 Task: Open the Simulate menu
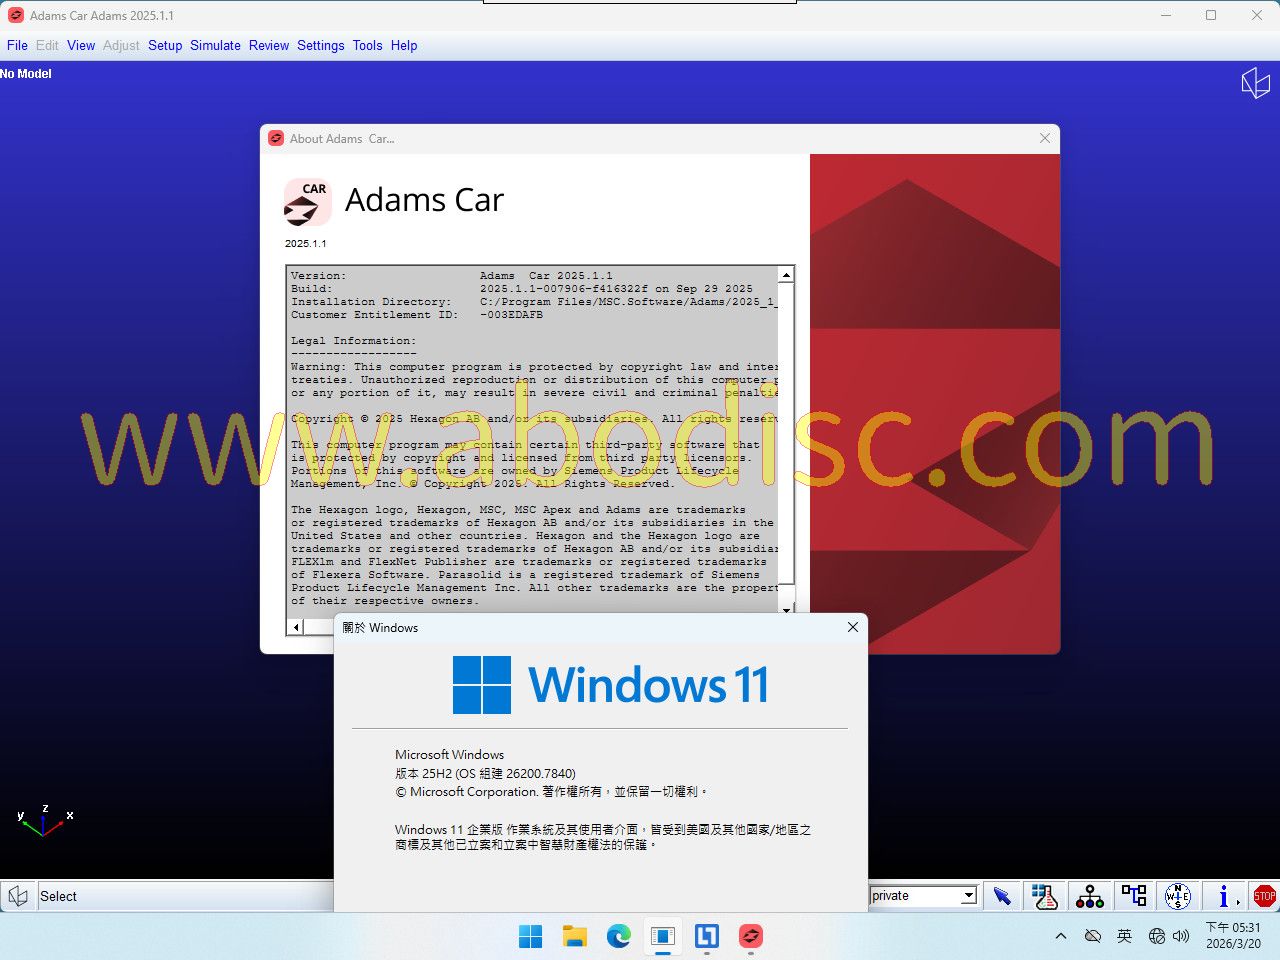coord(215,45)
